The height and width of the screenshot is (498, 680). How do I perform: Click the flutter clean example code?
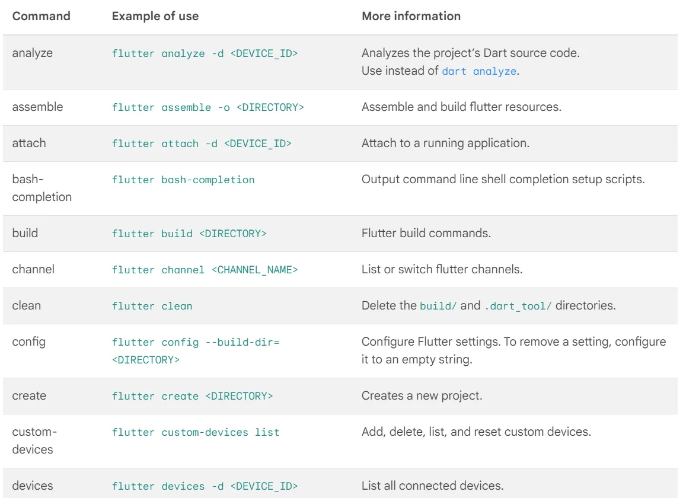coord(152,306)
